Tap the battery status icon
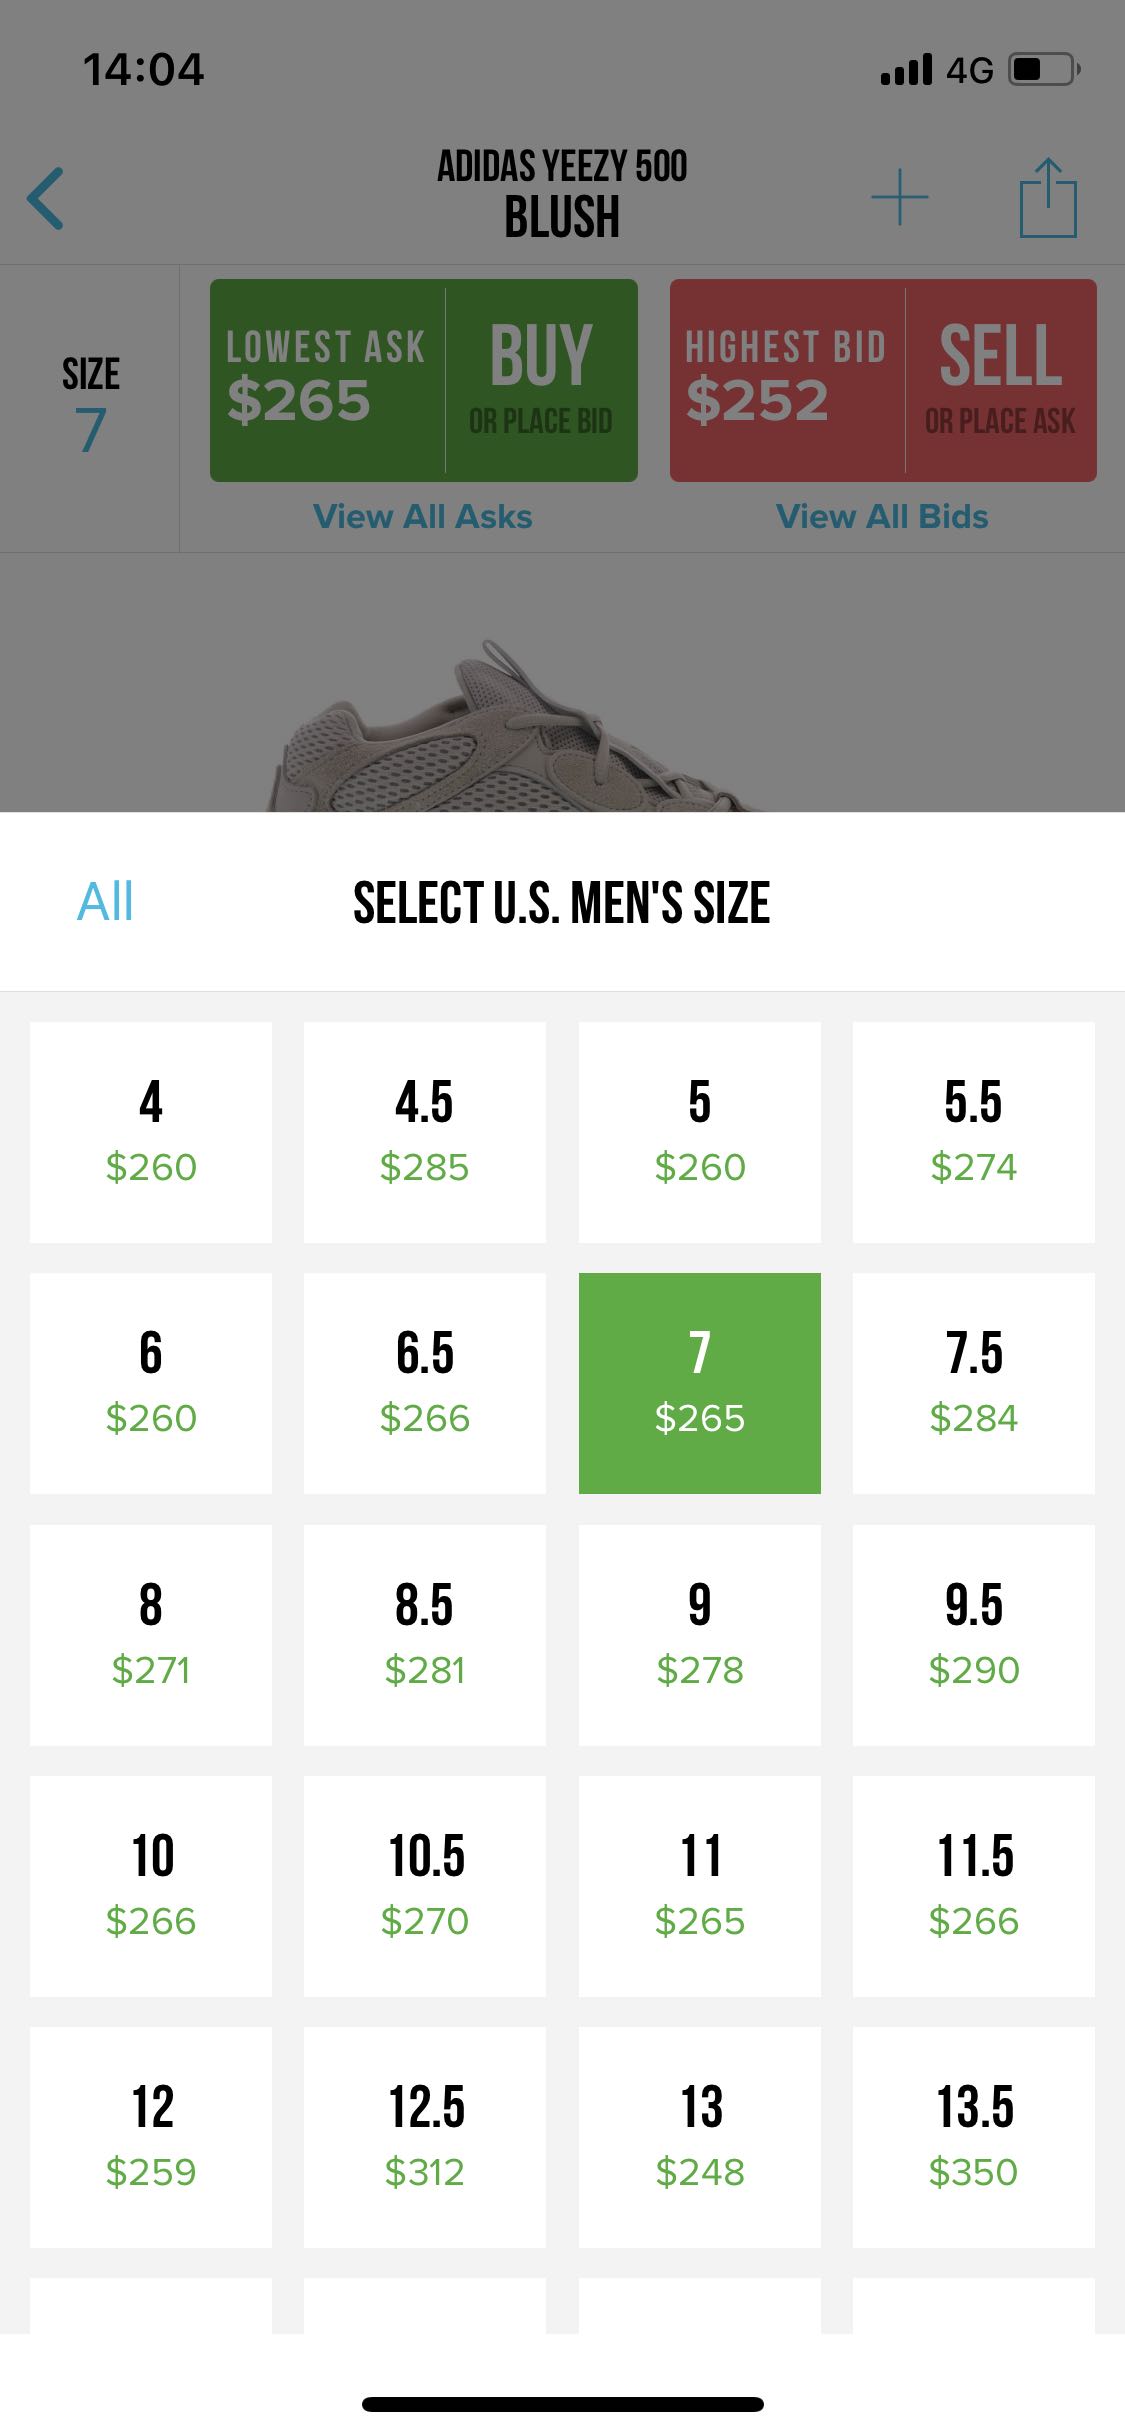Viewport: 1125px width, 2436px height. coord(1043,70)
